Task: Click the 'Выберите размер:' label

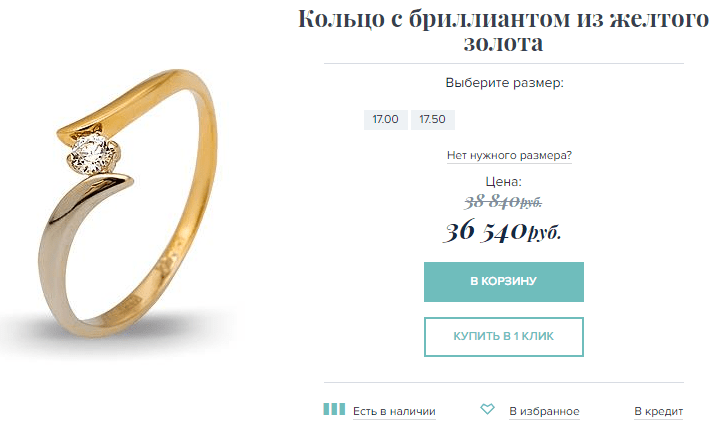Action: tap(505, 83)
